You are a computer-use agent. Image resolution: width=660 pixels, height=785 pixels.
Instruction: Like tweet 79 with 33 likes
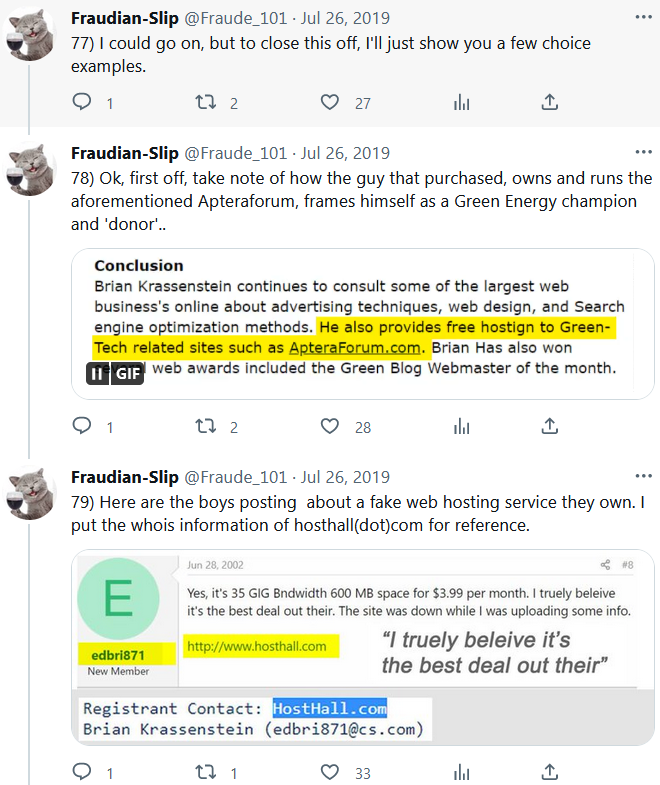(330, 772)
